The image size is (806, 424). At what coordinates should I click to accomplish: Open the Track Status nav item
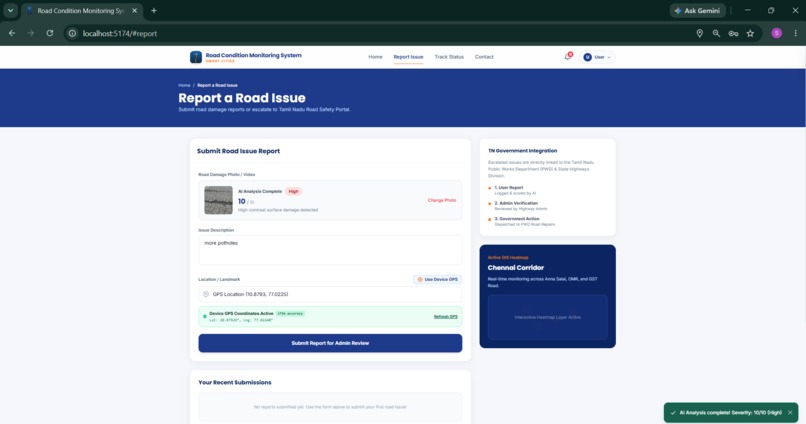[449, 57]
